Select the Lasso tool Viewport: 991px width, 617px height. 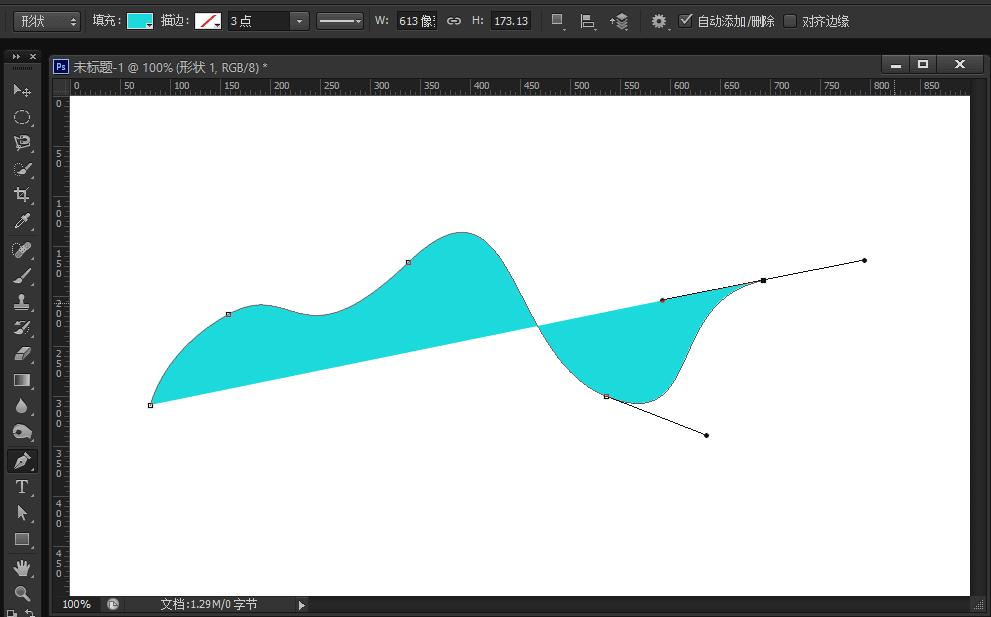coord(21,143)
